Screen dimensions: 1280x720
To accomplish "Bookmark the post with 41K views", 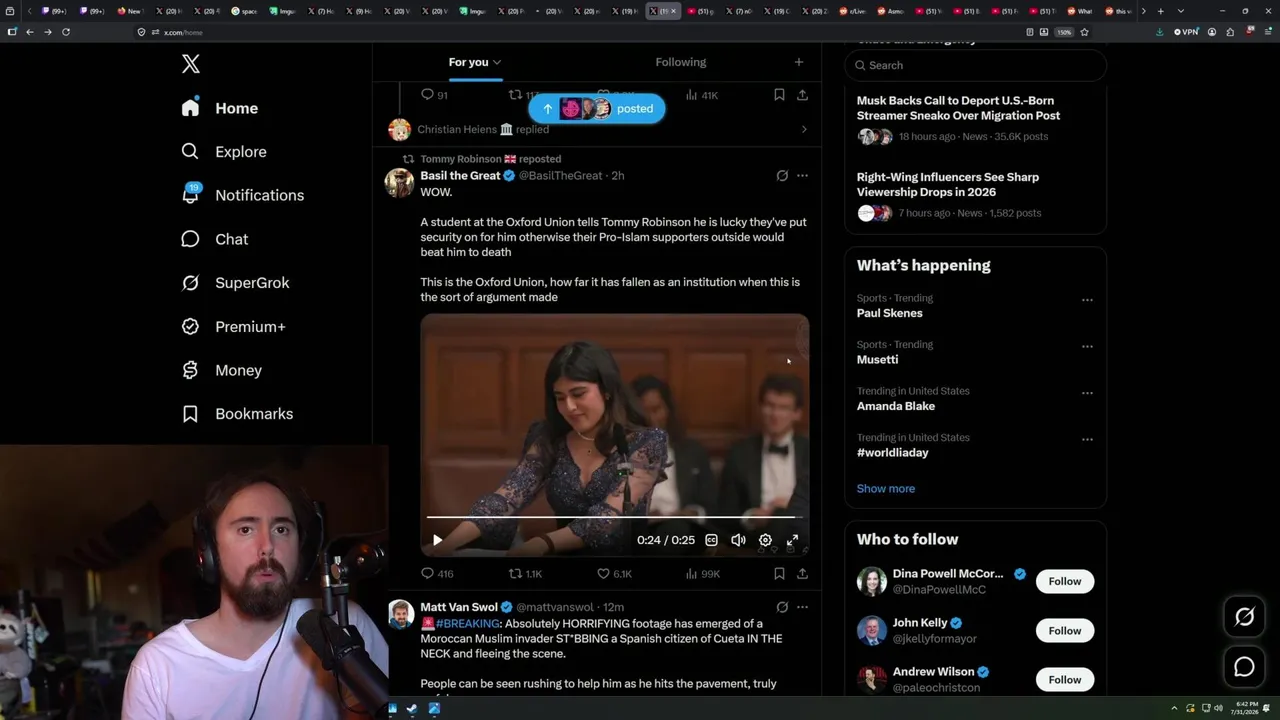I will click(x=779, y=95).
